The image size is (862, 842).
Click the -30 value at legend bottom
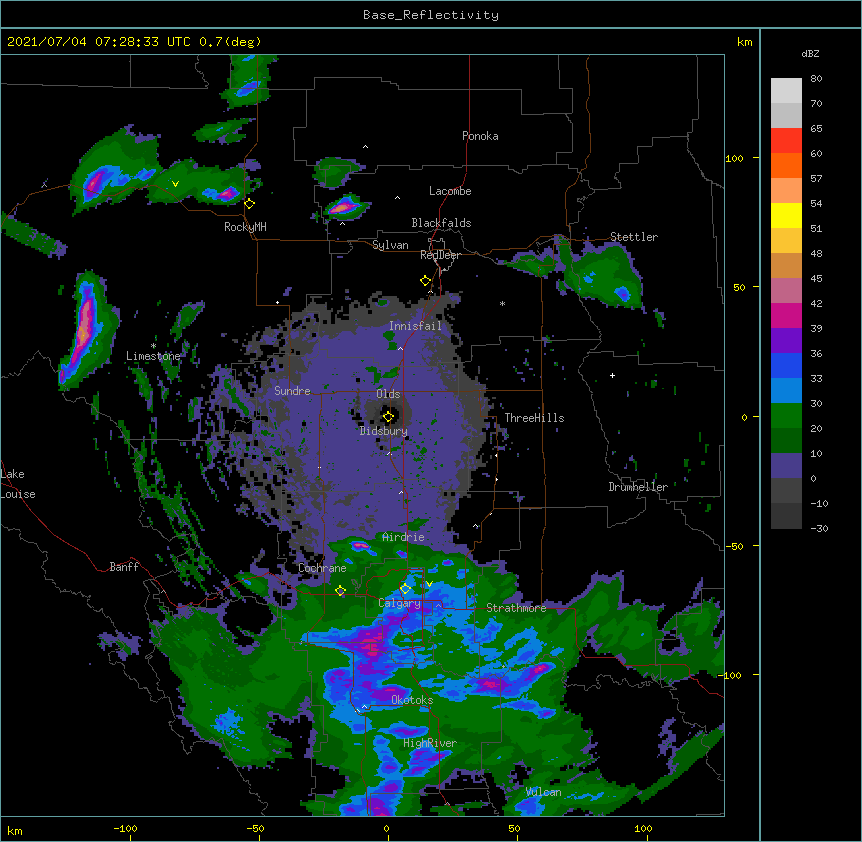(x=819, y=529)
